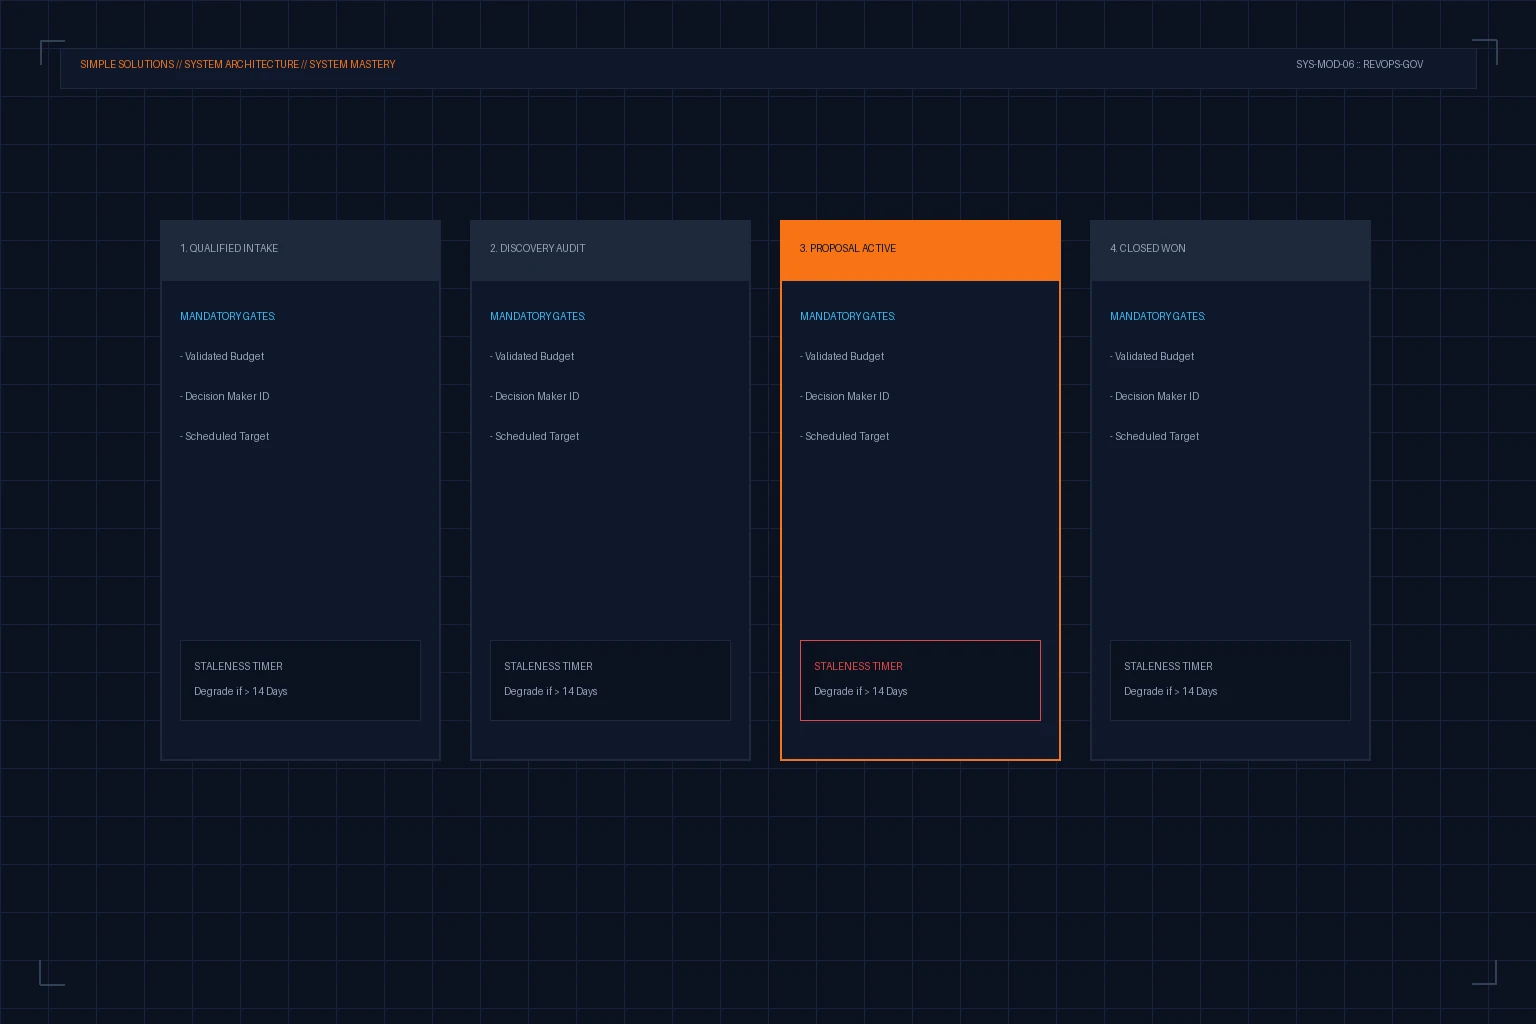Click MANDATORY GATES in Qualified Intake card
1536x1024 pixels.
(228, 316)
